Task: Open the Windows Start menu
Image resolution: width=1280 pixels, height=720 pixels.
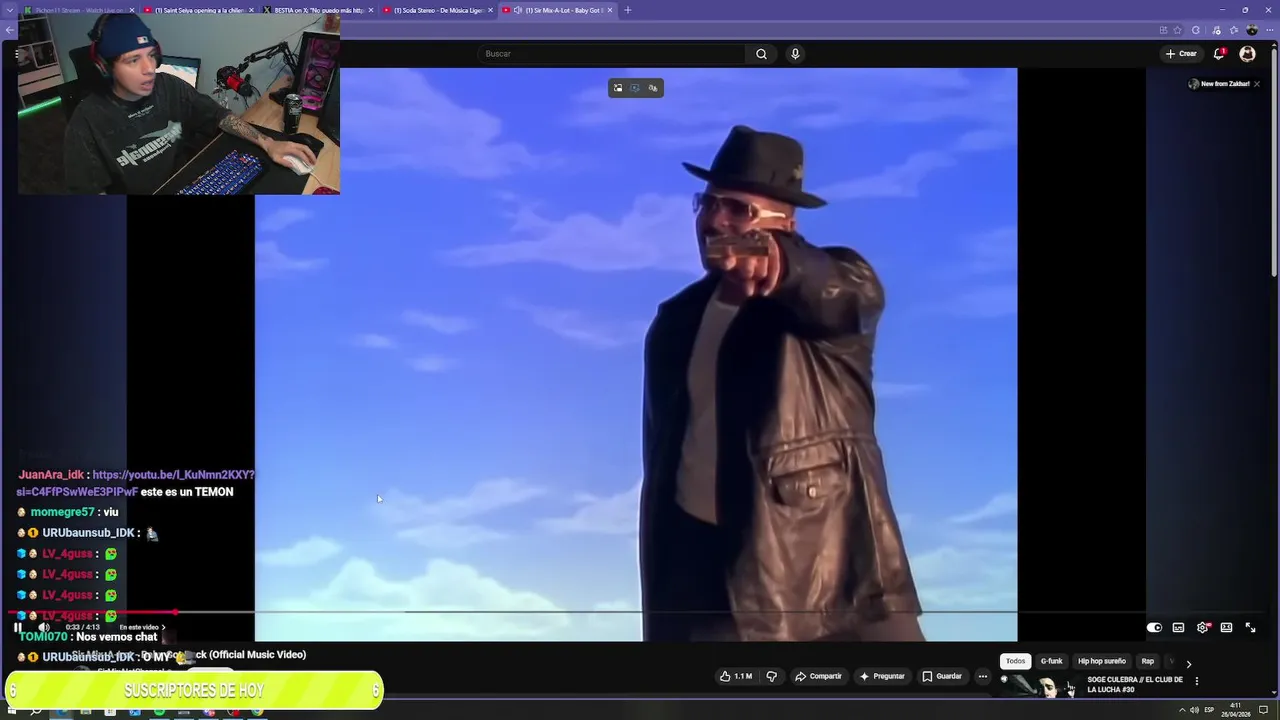Action: pyautogui.click(x=11, y=711)
